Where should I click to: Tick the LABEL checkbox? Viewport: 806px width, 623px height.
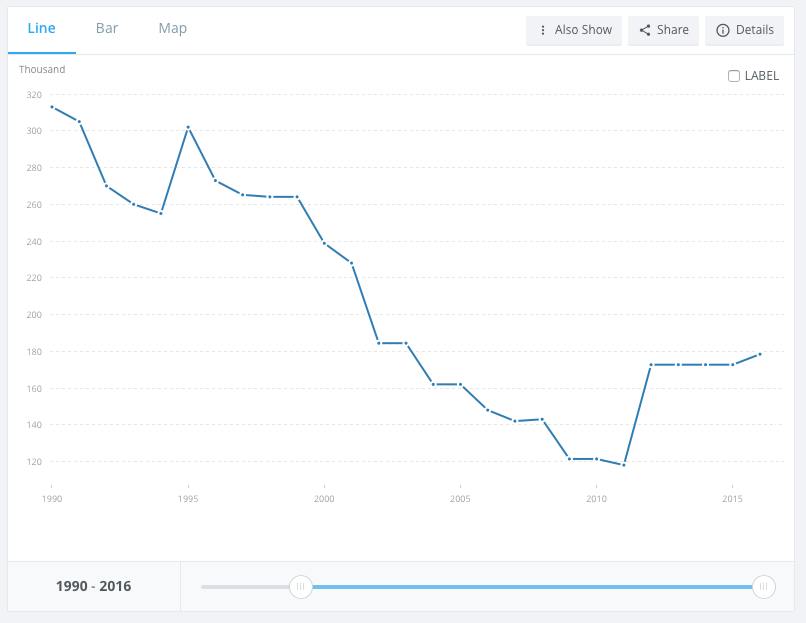click(x=734, y=76)
